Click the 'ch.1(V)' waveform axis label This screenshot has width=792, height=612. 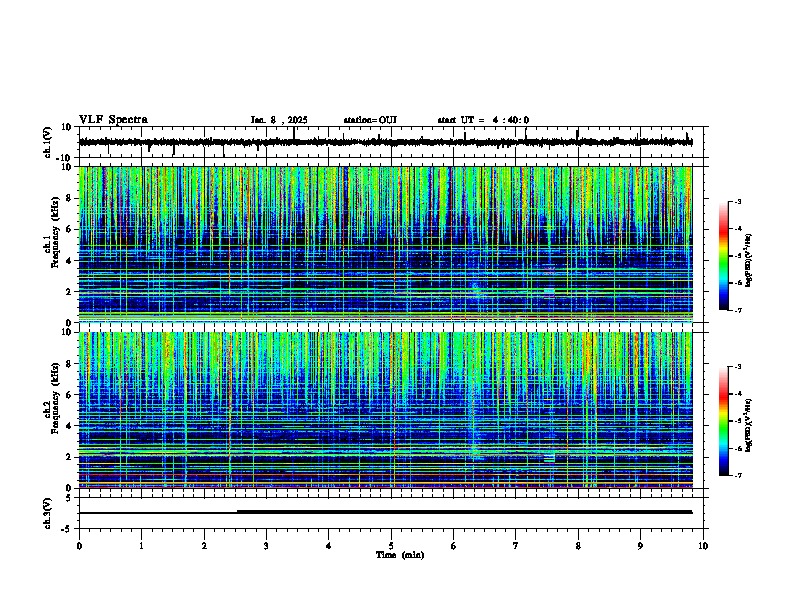pos(48,142)
